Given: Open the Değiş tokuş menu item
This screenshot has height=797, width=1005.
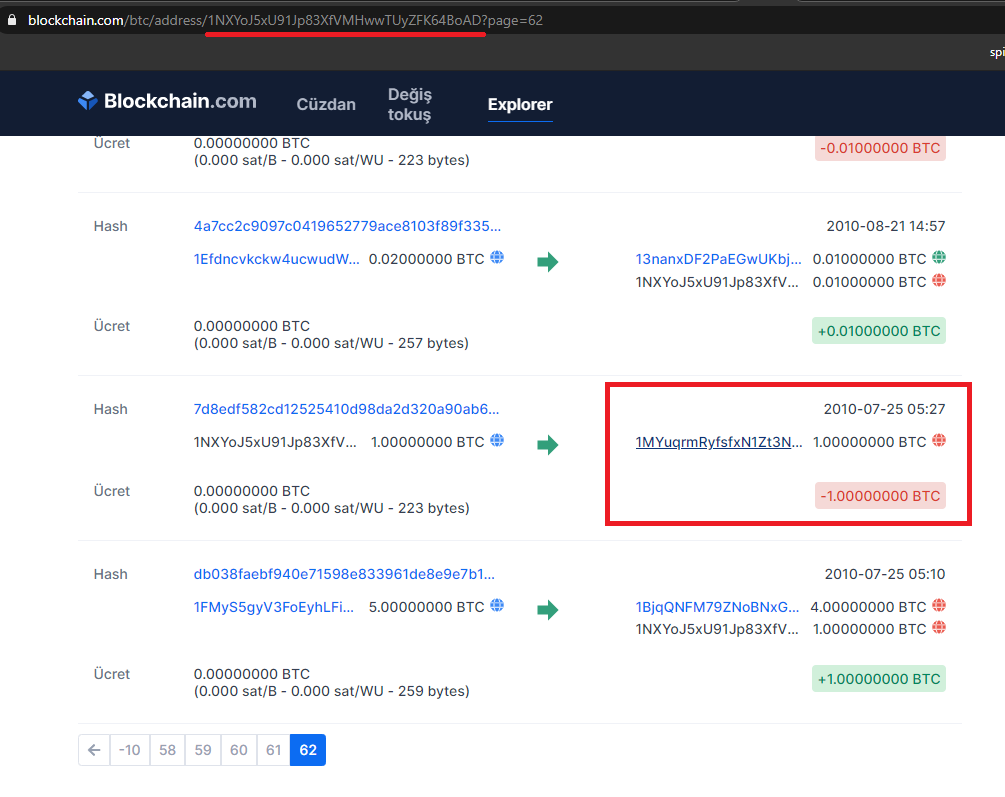Looking at the screenshot, I should coord(410,104).
